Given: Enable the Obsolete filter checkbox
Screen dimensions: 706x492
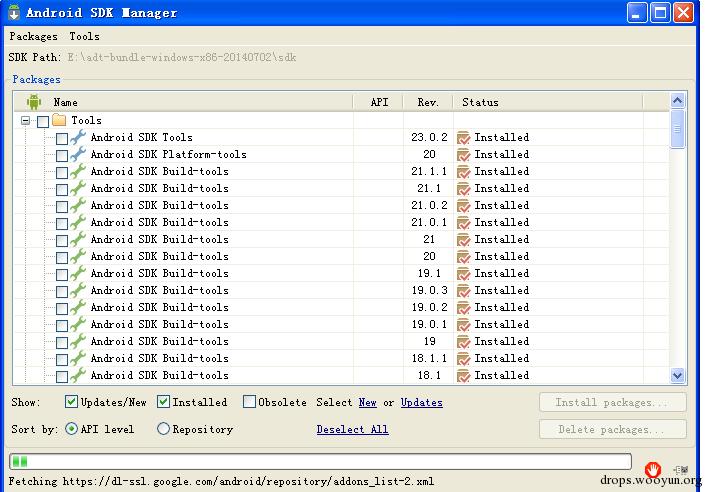Looking at the screenshot, I should pos(249,402).
